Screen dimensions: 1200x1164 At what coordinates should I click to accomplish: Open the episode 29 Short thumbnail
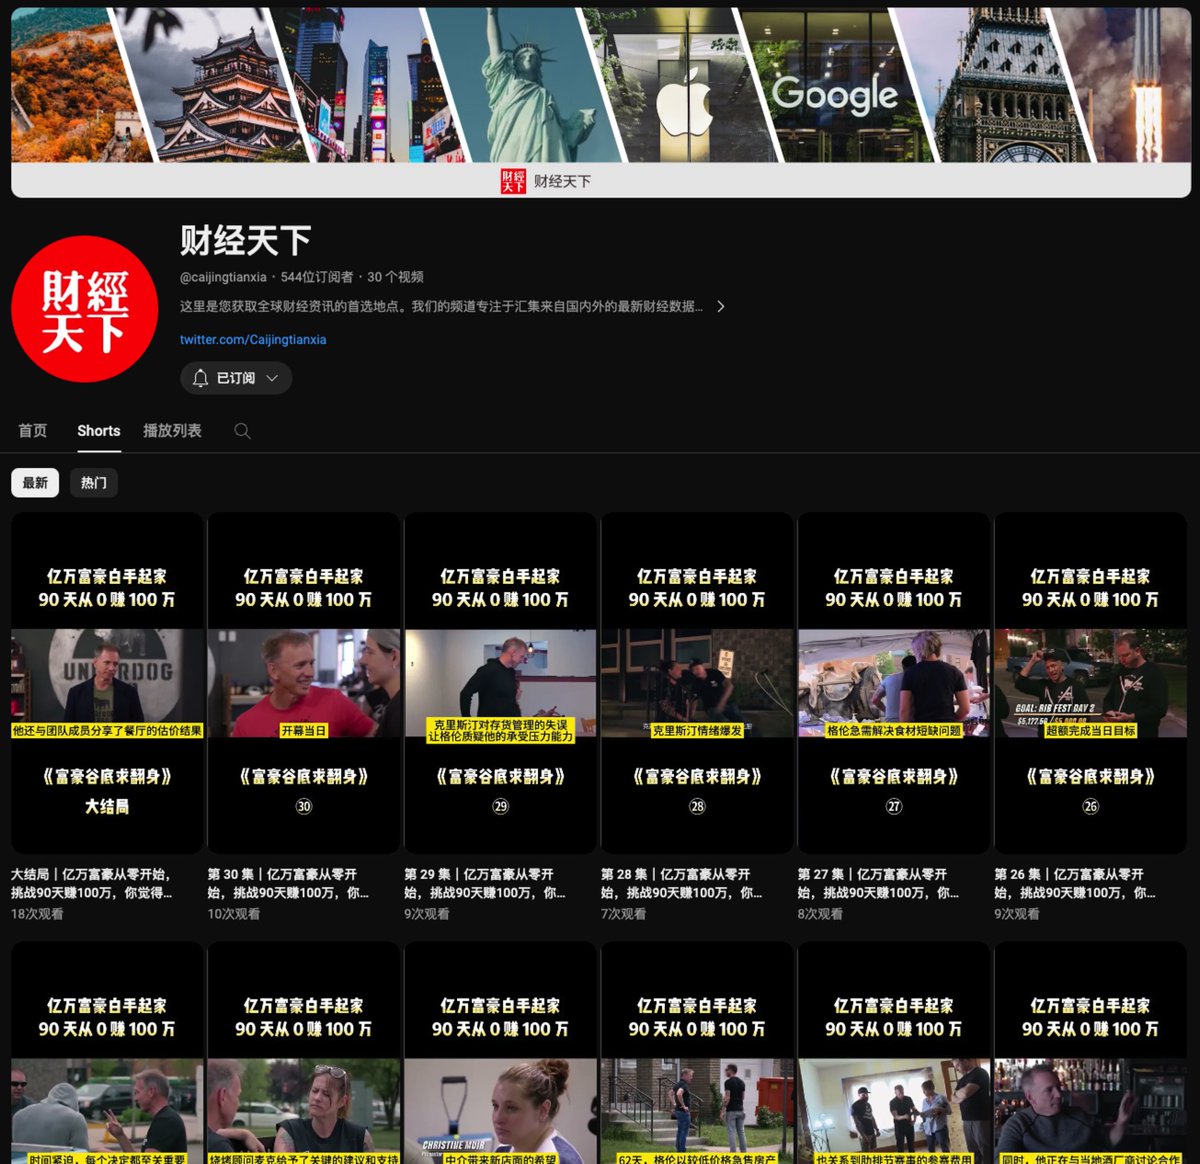click(500, 683)
